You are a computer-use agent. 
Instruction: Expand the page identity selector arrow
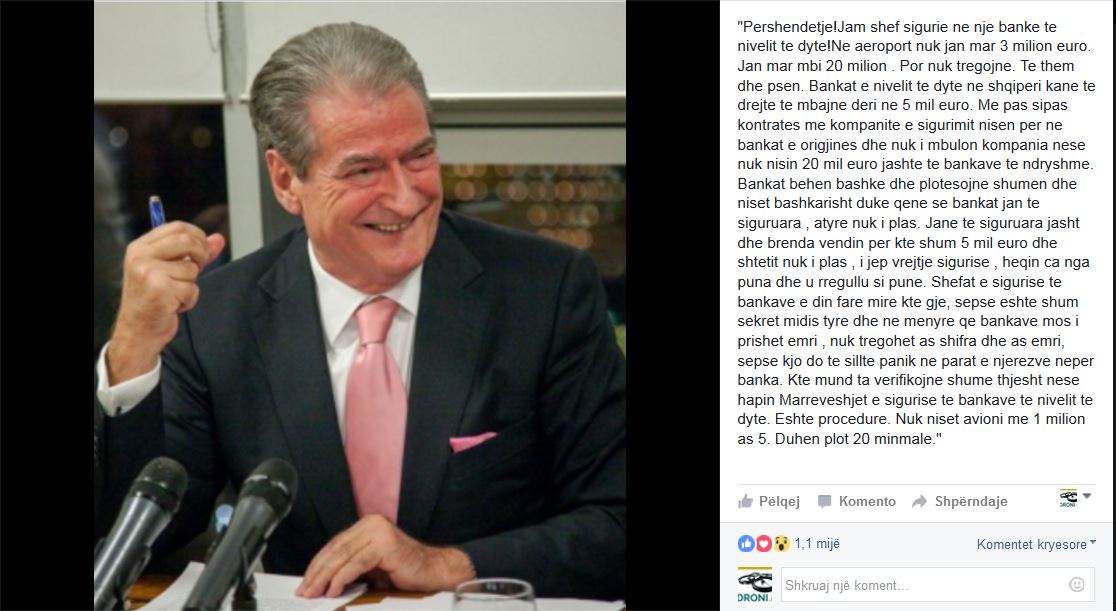pos(1086,496)
